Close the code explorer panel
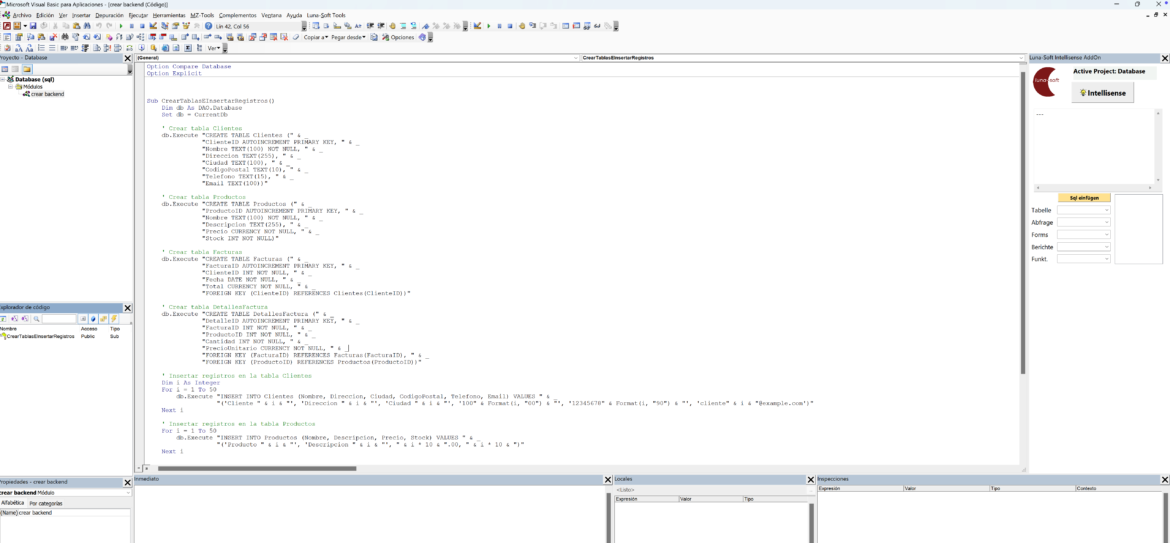This screenshot has width=1170, height=543. pos(127,308)
